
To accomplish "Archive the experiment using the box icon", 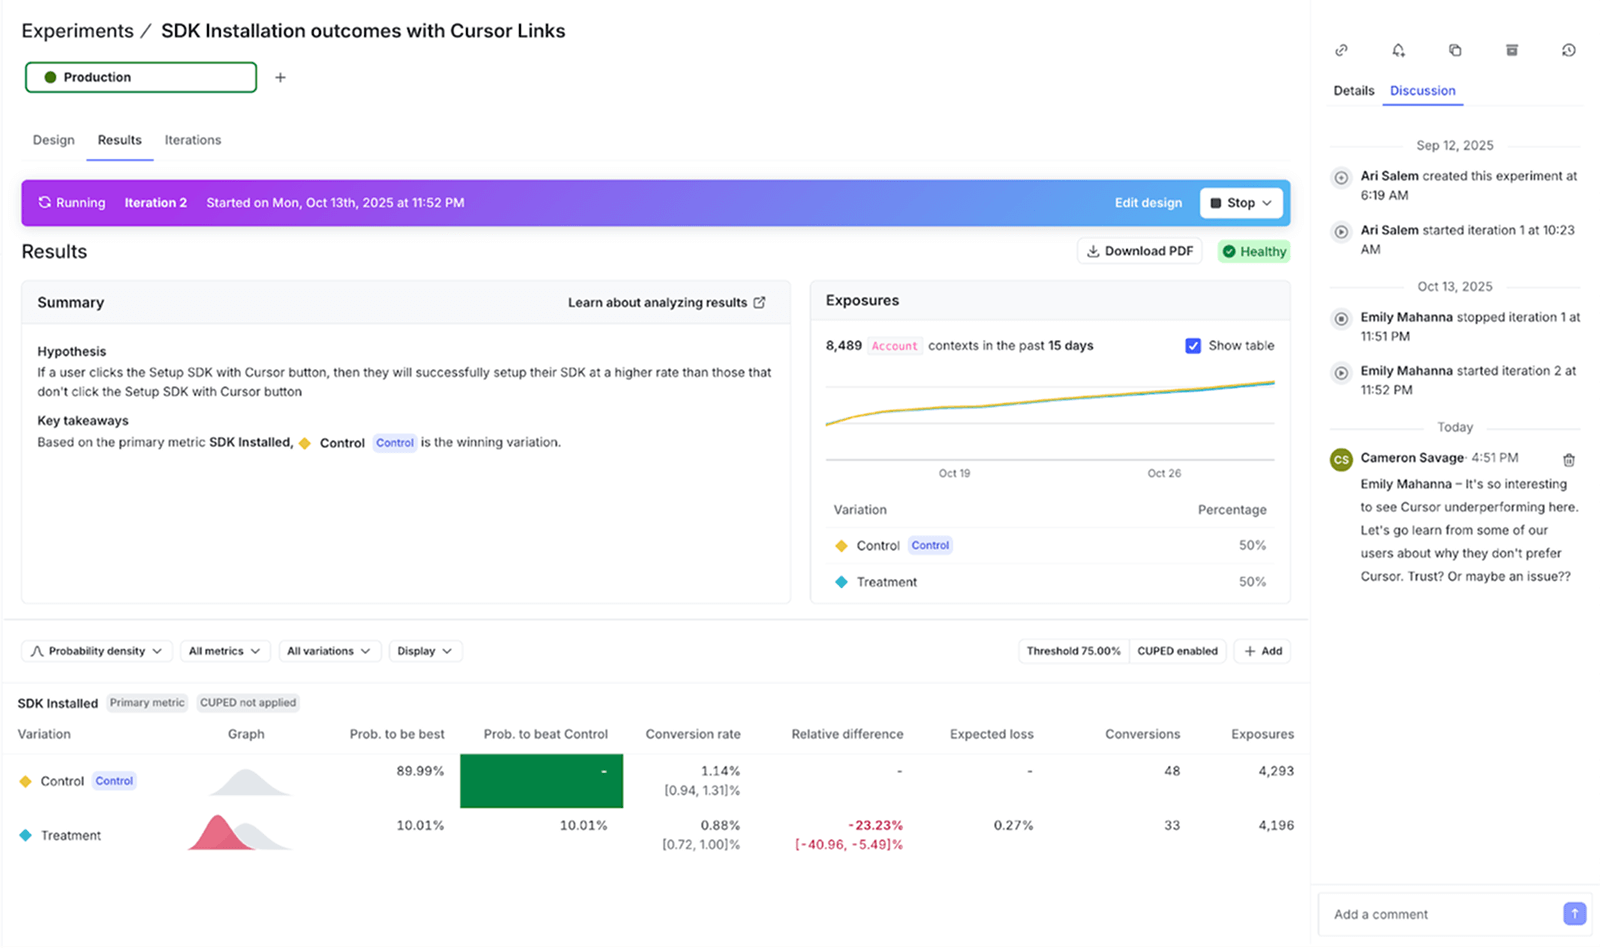I will click(x=1512, y=50).
